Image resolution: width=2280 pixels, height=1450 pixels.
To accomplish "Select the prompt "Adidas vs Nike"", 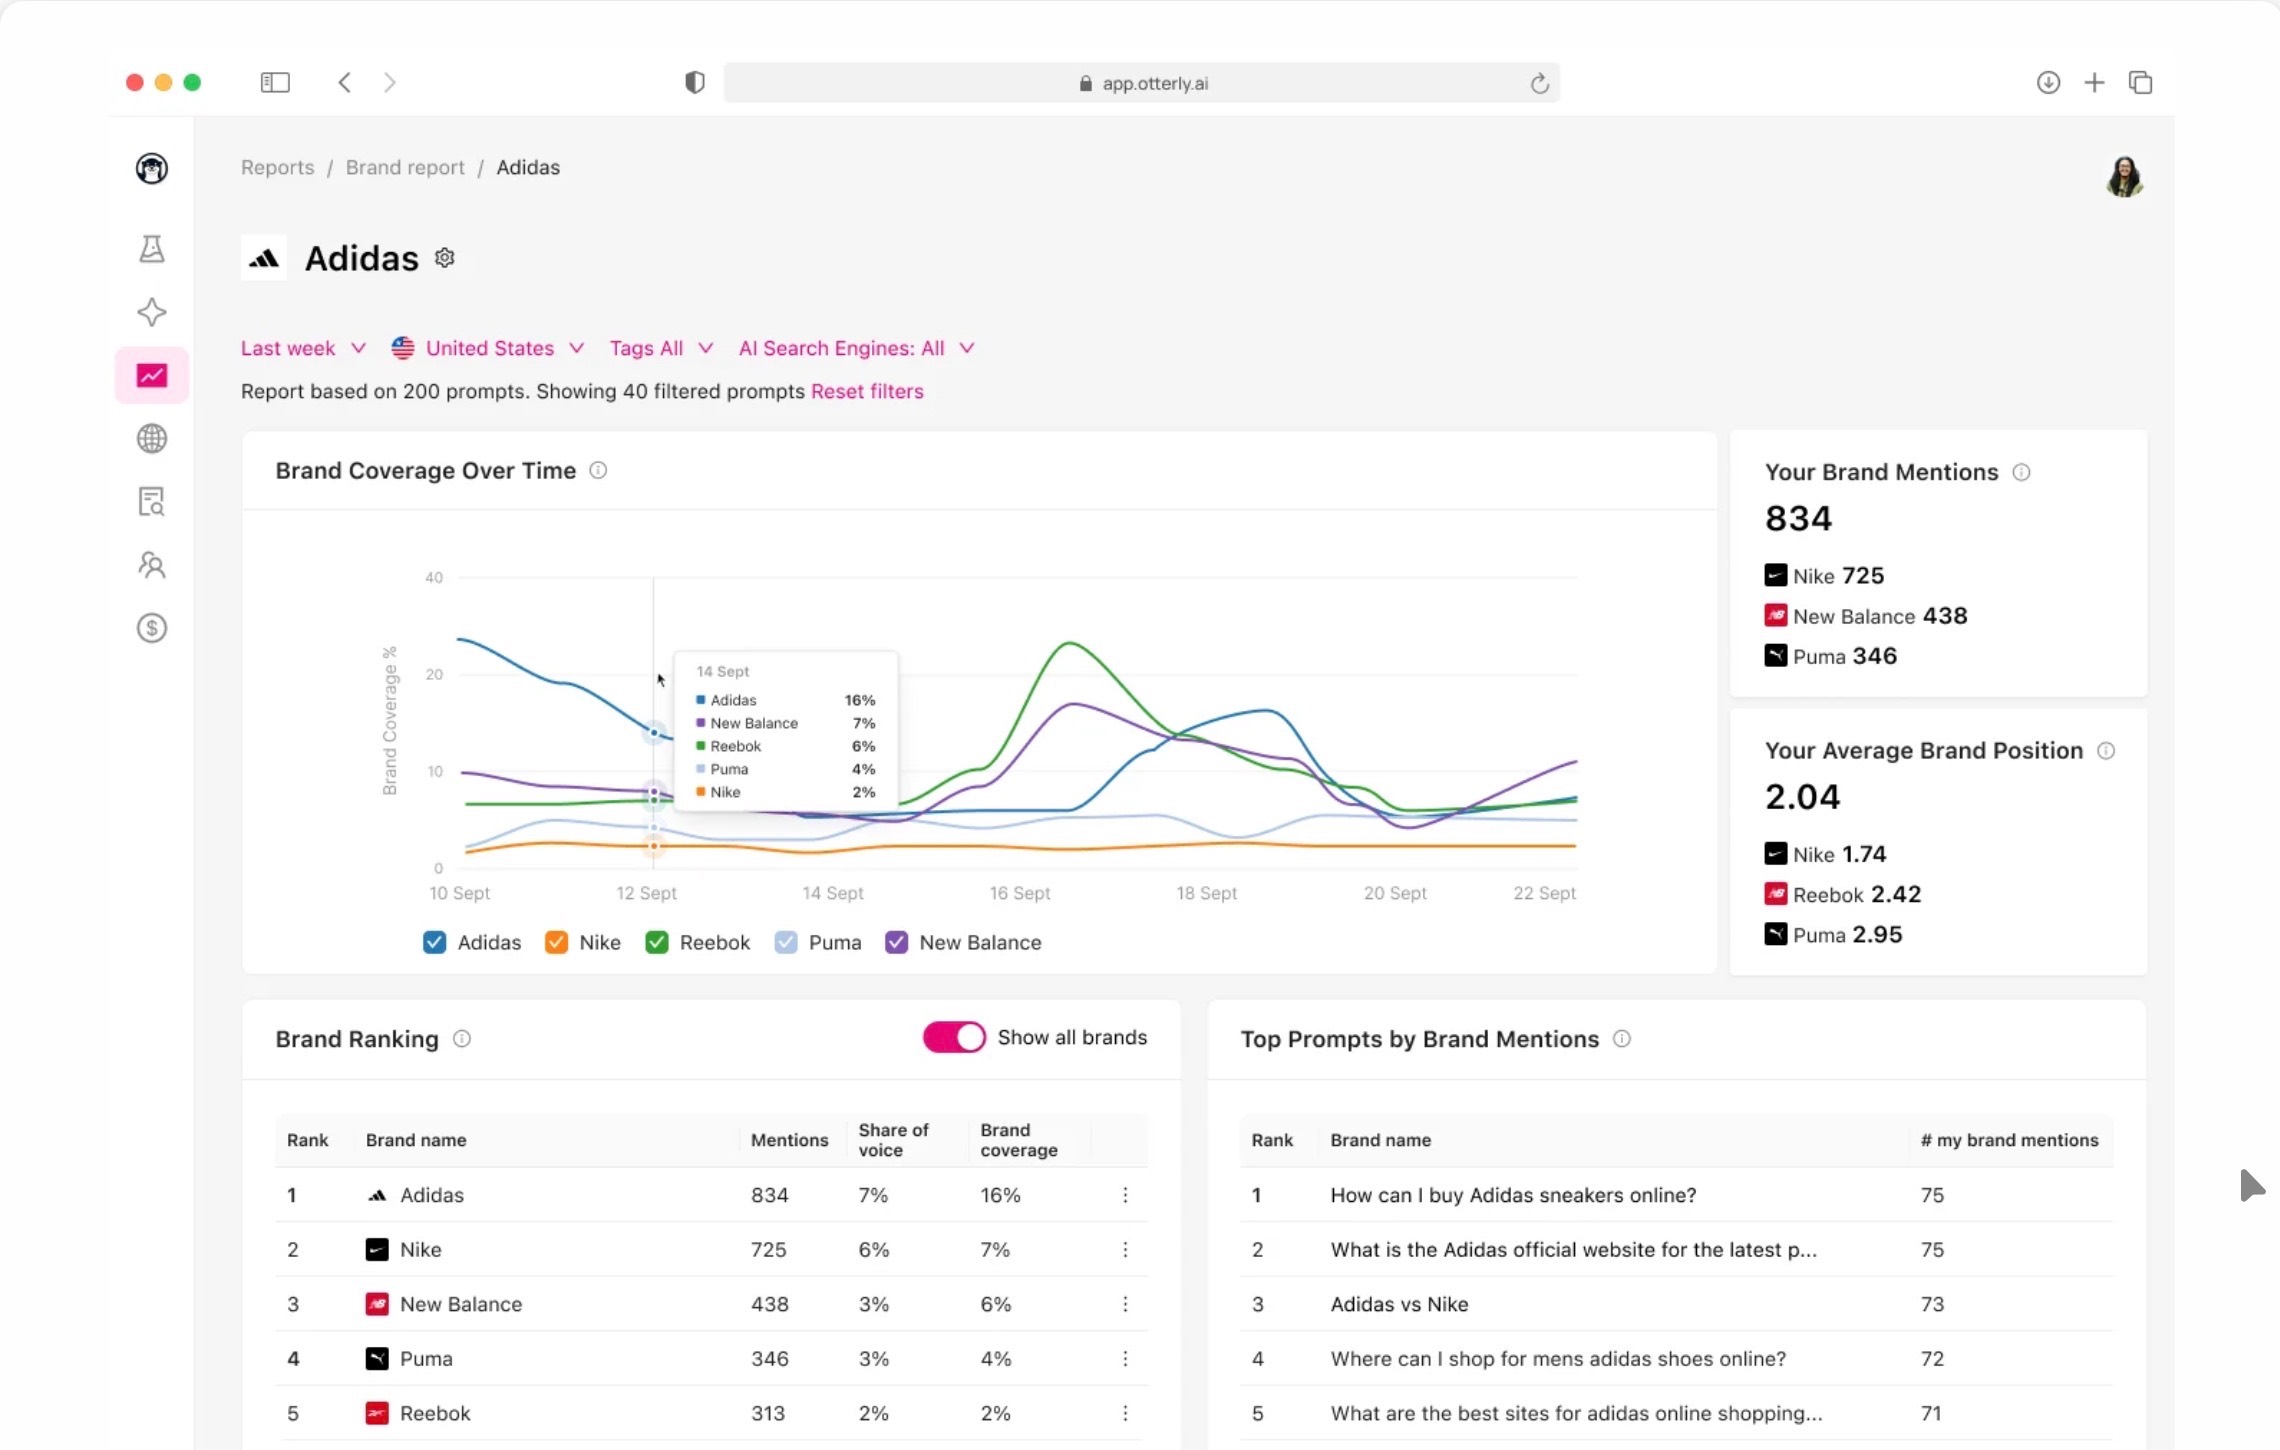I will (x=1399, y=1304).
